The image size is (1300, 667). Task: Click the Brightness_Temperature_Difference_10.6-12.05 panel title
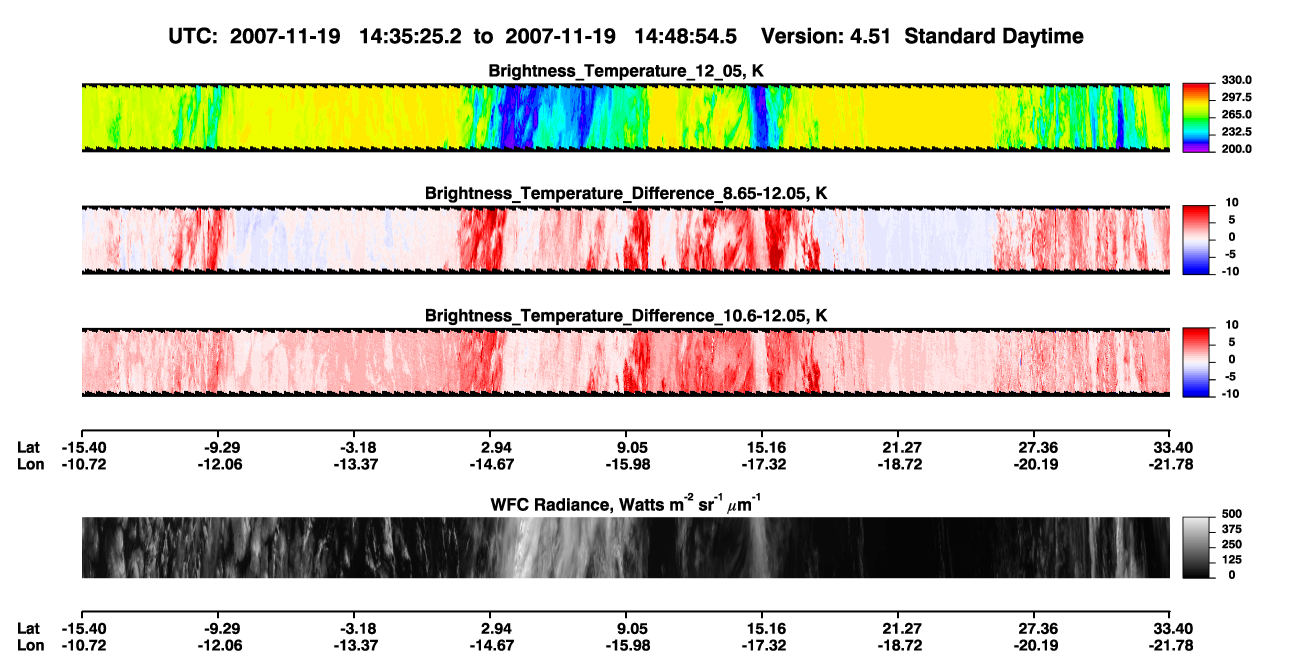[x=626, y=316]
